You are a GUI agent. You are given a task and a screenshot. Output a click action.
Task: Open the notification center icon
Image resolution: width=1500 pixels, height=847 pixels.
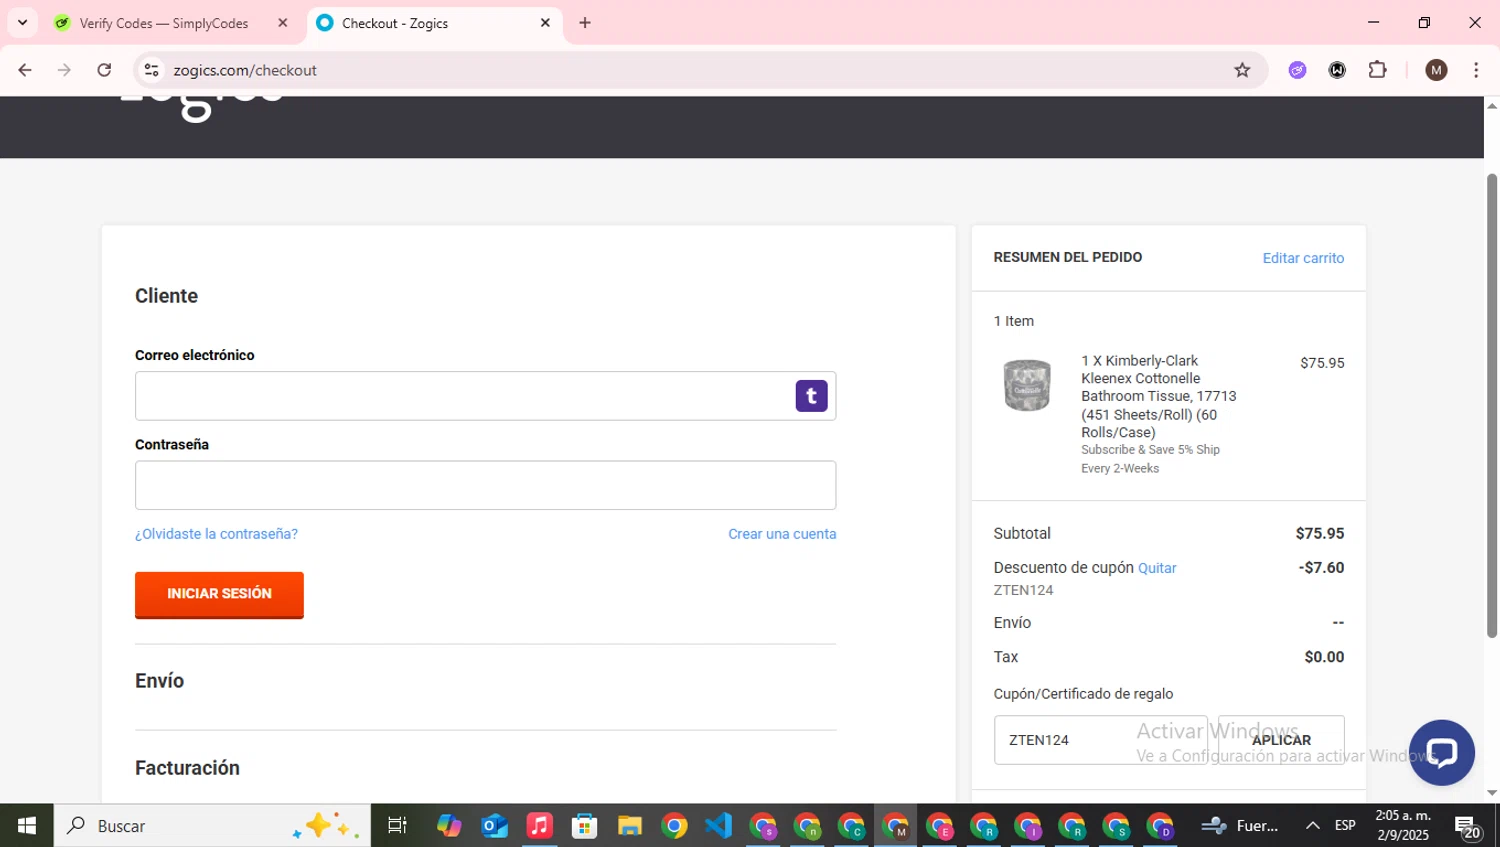pos(1468,827)
